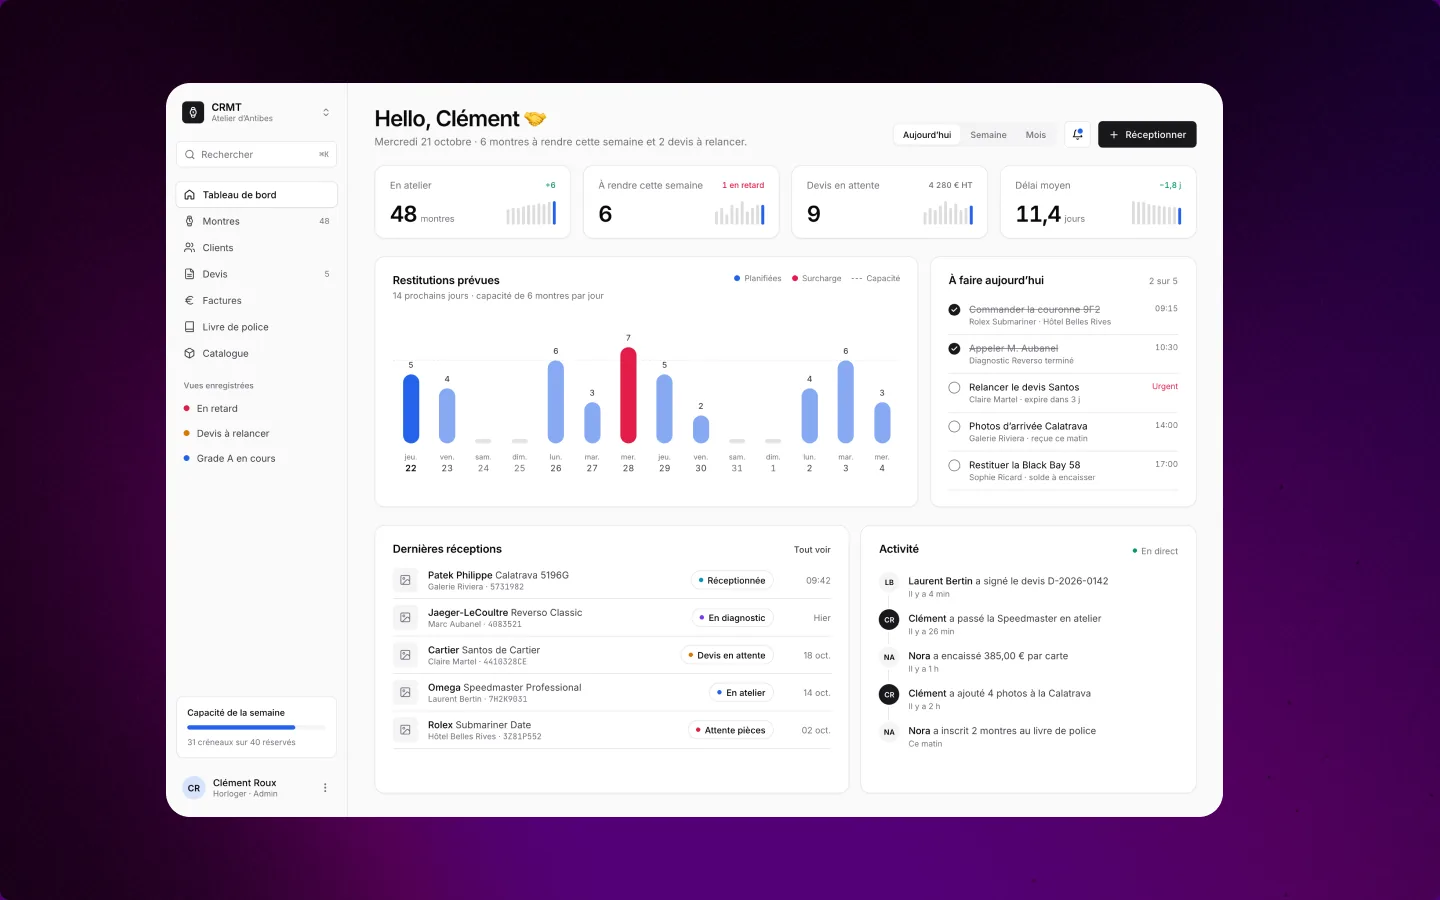This screenshot has height=900, width=1440.
Task: Switch to the Semaine tab
Action: [x=988, y=135]
